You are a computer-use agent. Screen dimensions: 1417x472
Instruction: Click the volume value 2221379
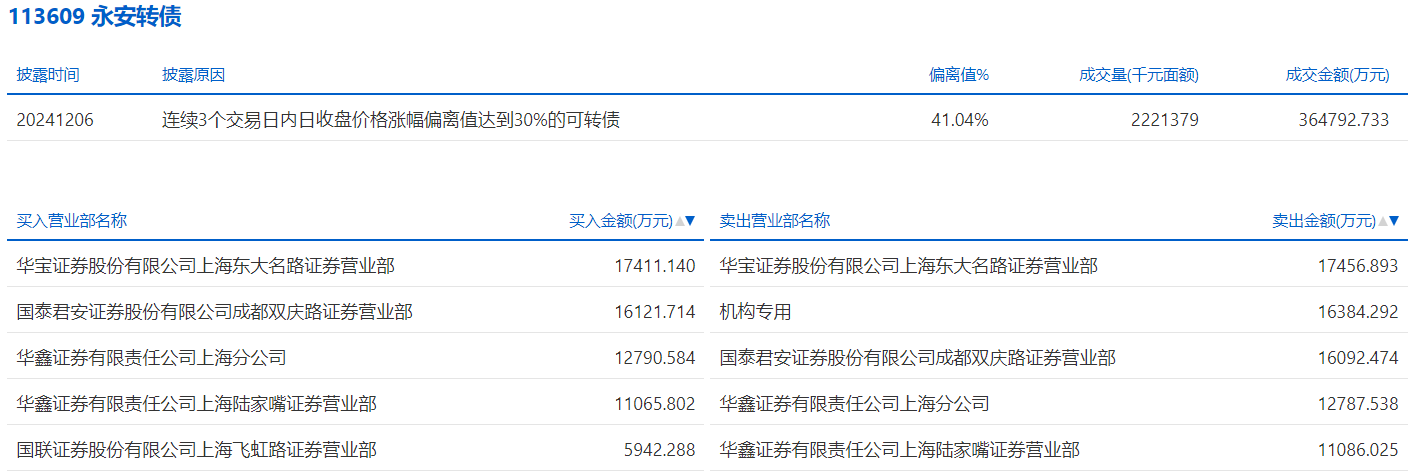(1165, 120)
